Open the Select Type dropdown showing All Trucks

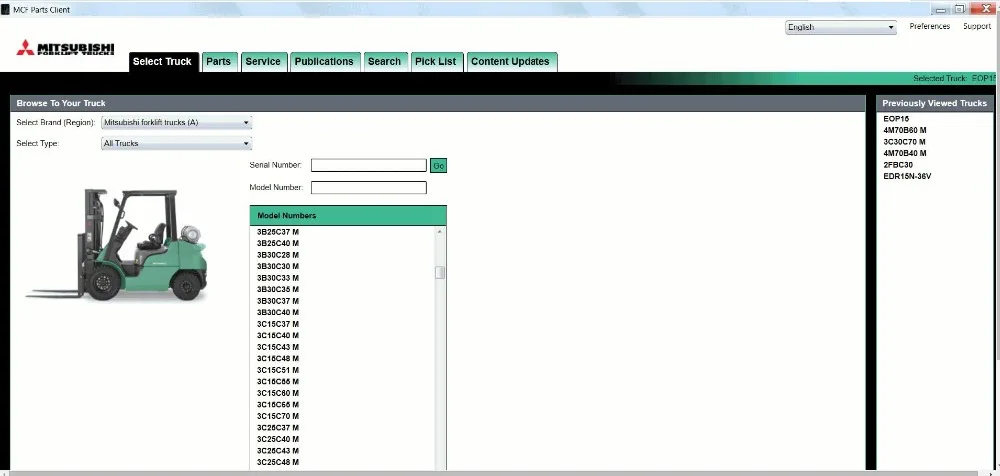pyautogui.click(x=177, y=144)
